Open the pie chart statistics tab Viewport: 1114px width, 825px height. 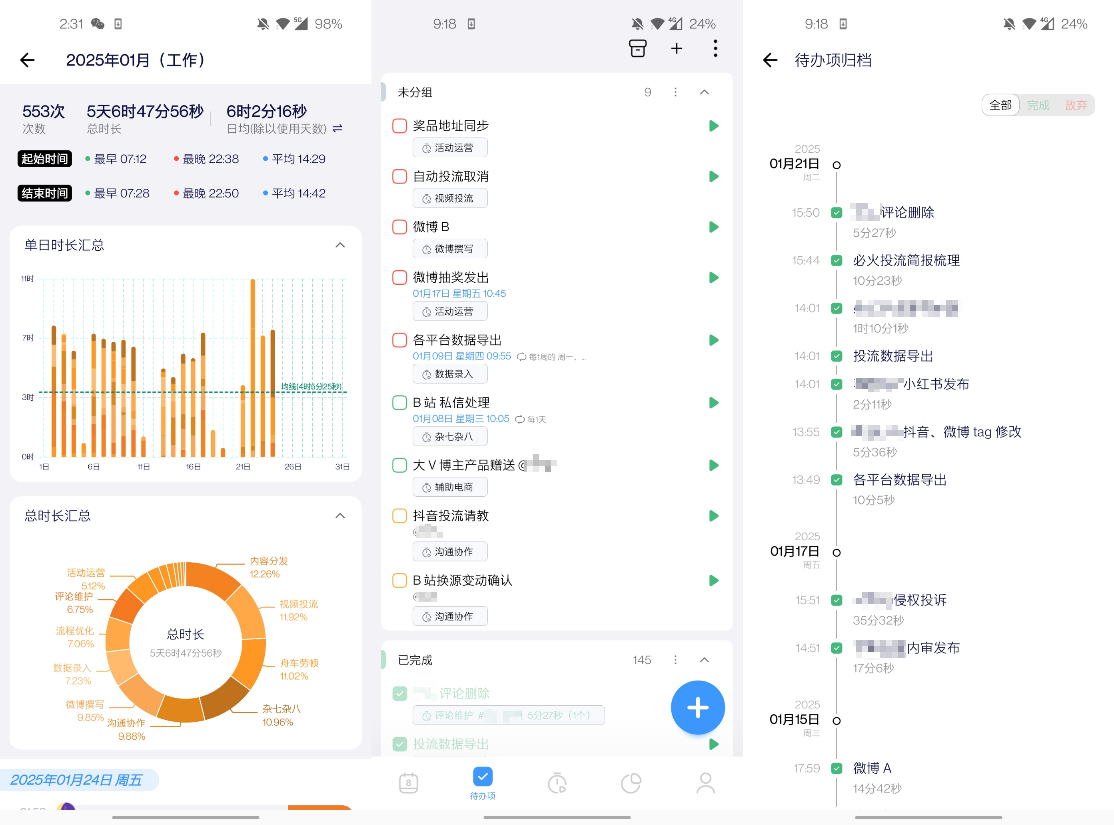631,783
